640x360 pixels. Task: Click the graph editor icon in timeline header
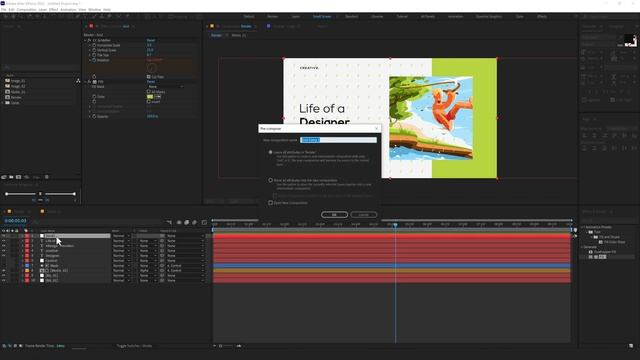[x=204, y=222]
